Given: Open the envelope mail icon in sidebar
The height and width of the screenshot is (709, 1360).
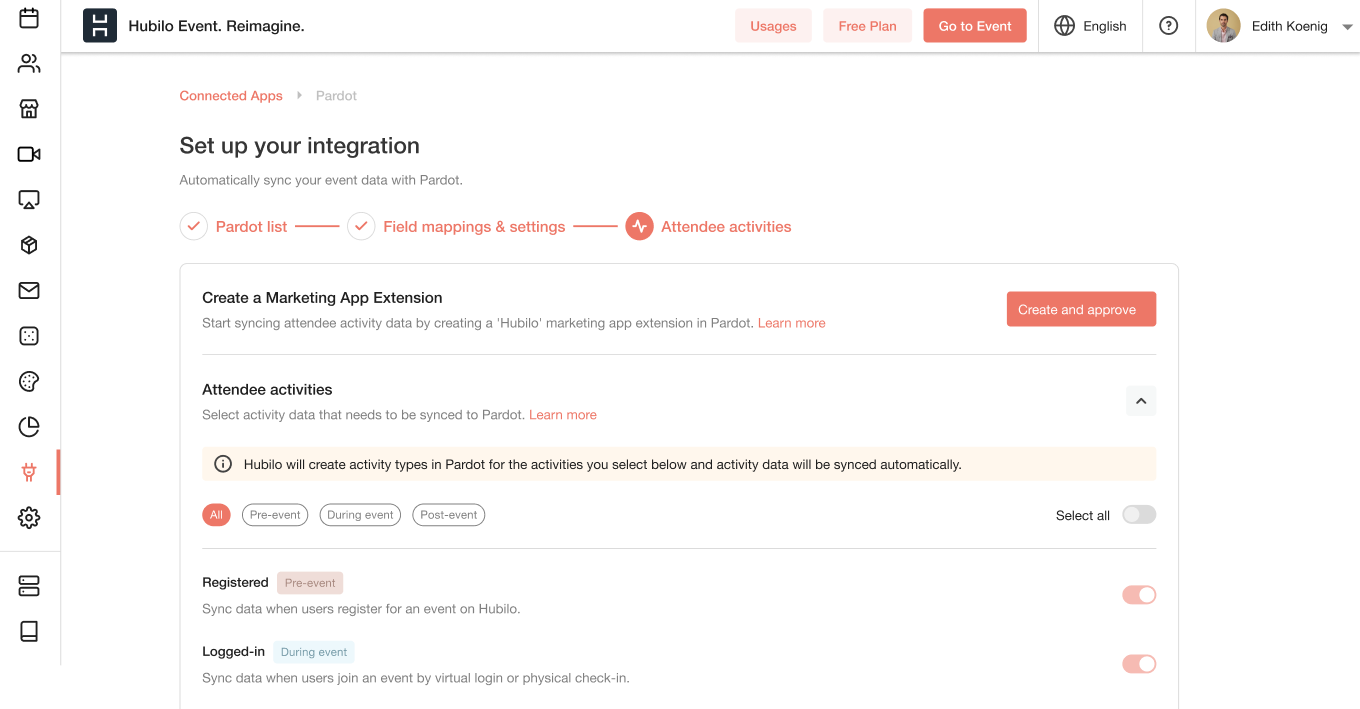Looking at the screenshot, I should point(29,291).
